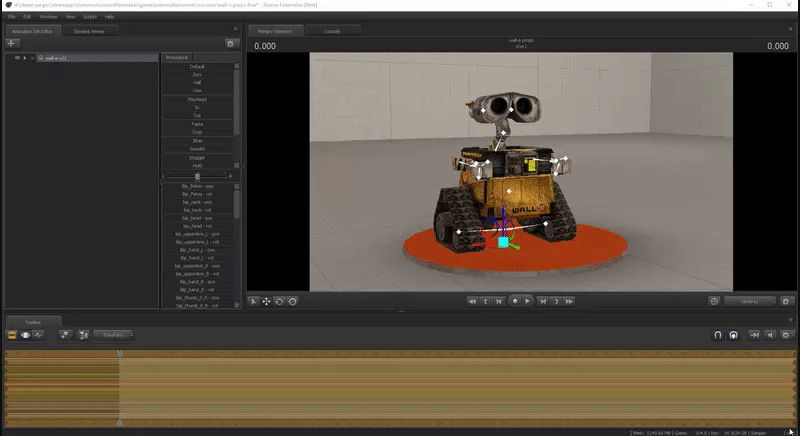
Task: Select the bip_upperArm_L - rot control
Action: pyautogui.click(x=197, y=242)
